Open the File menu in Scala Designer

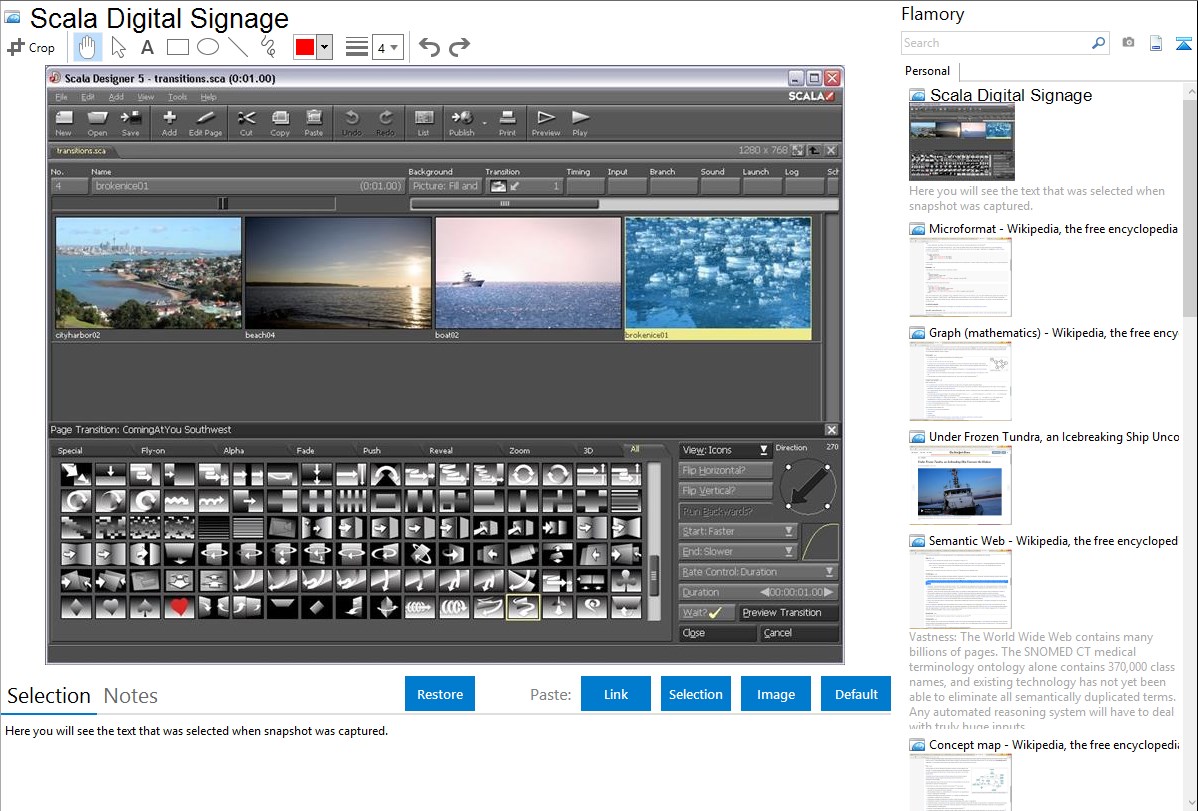point(61,97)
